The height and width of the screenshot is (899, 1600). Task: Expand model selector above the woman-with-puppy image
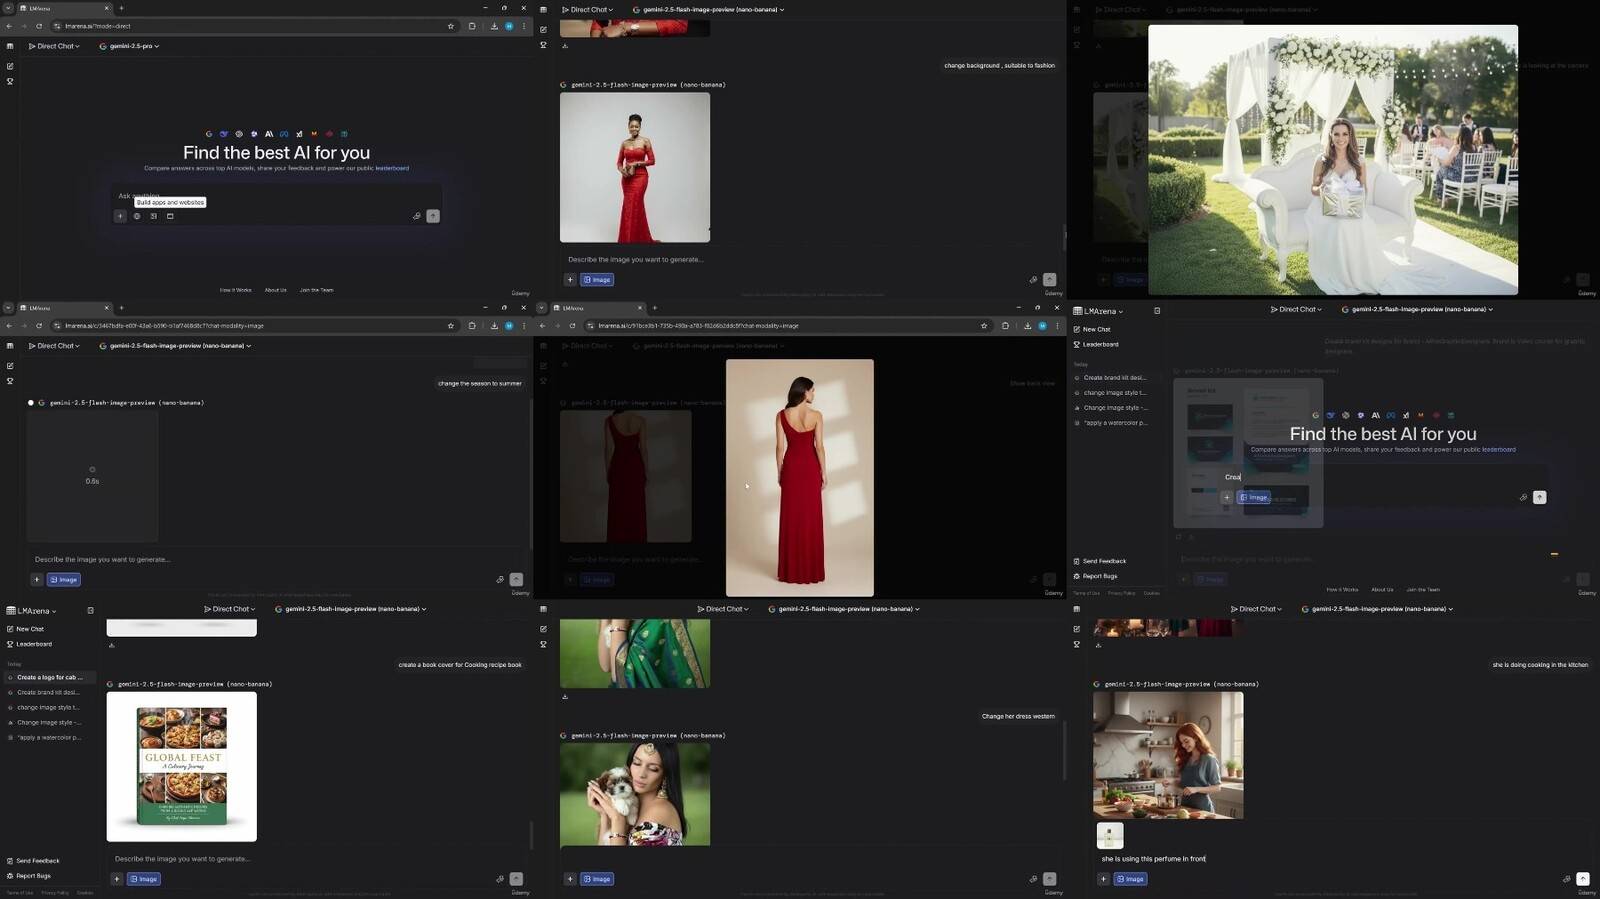pyautogui.click(x=844, y=609)
